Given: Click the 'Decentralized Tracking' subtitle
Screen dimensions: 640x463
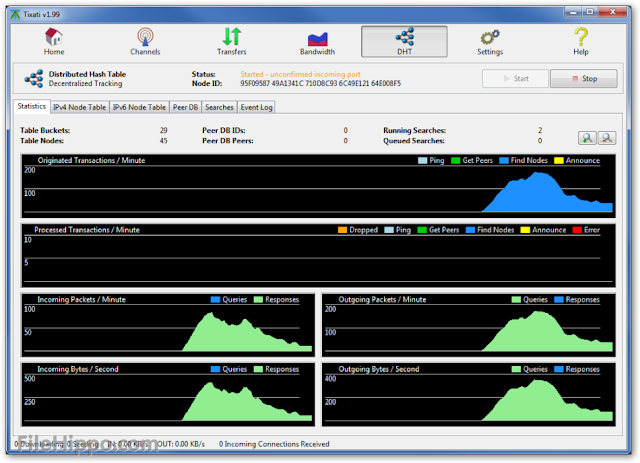Looking at the screenshot, I should 85,83.
